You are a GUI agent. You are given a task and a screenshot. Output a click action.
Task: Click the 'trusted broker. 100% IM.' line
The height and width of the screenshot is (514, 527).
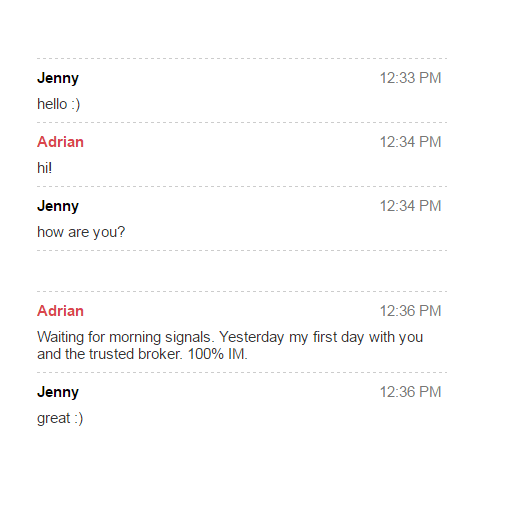142,354
